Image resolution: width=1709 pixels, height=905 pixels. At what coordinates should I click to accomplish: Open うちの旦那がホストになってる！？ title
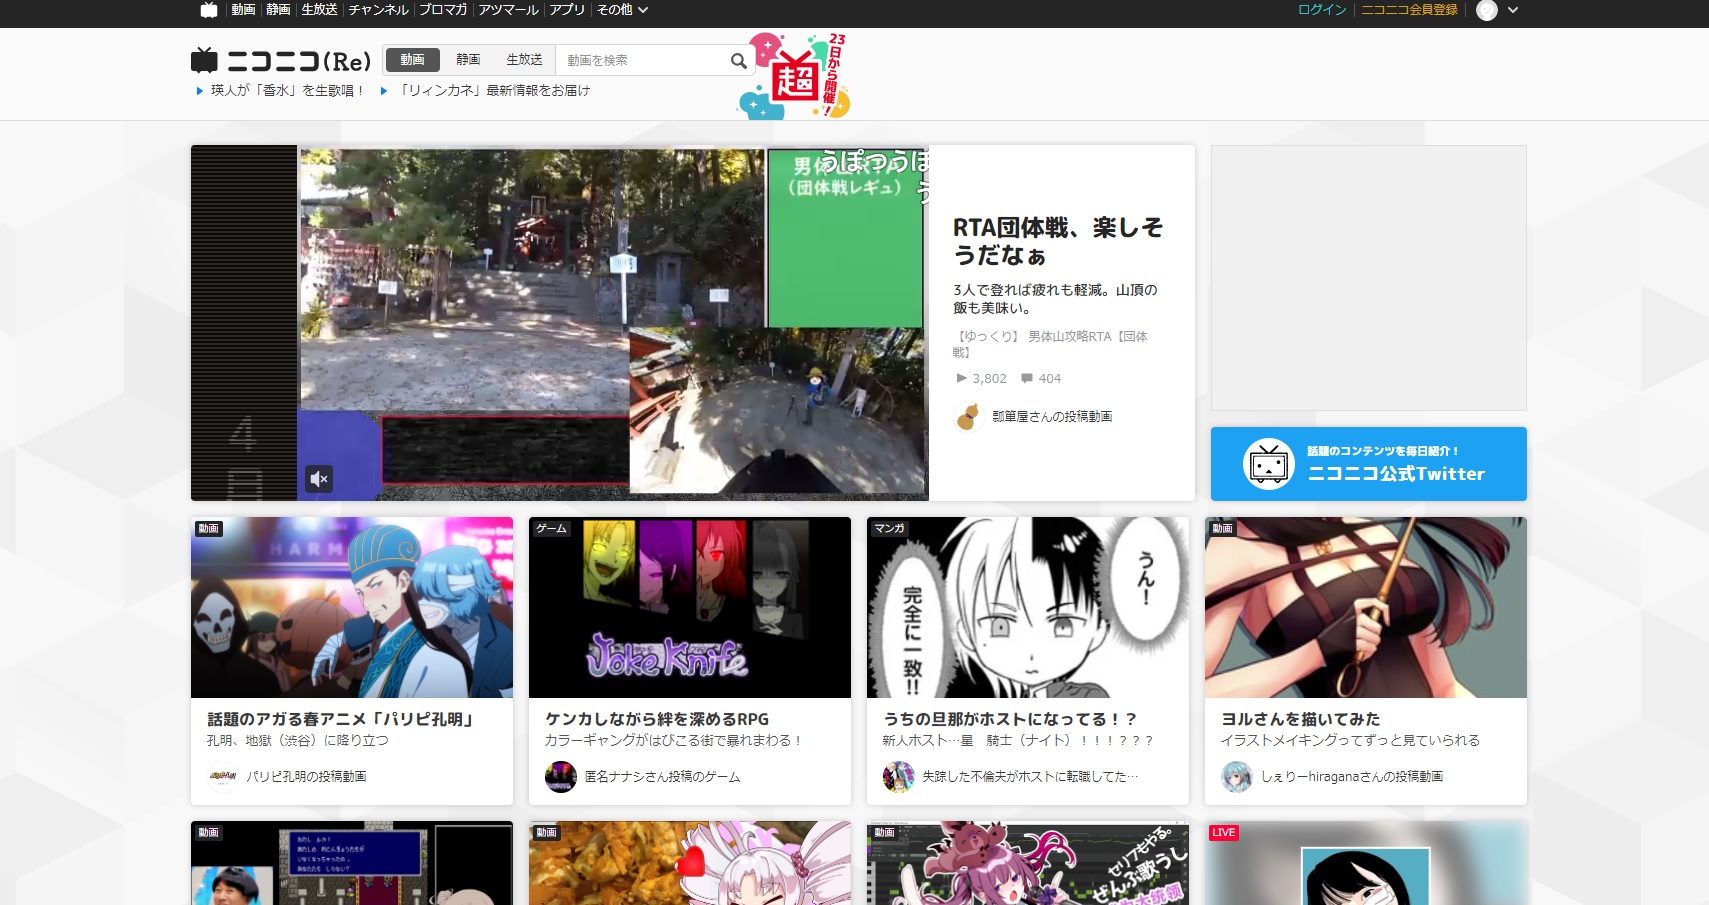pos(1010,719)
